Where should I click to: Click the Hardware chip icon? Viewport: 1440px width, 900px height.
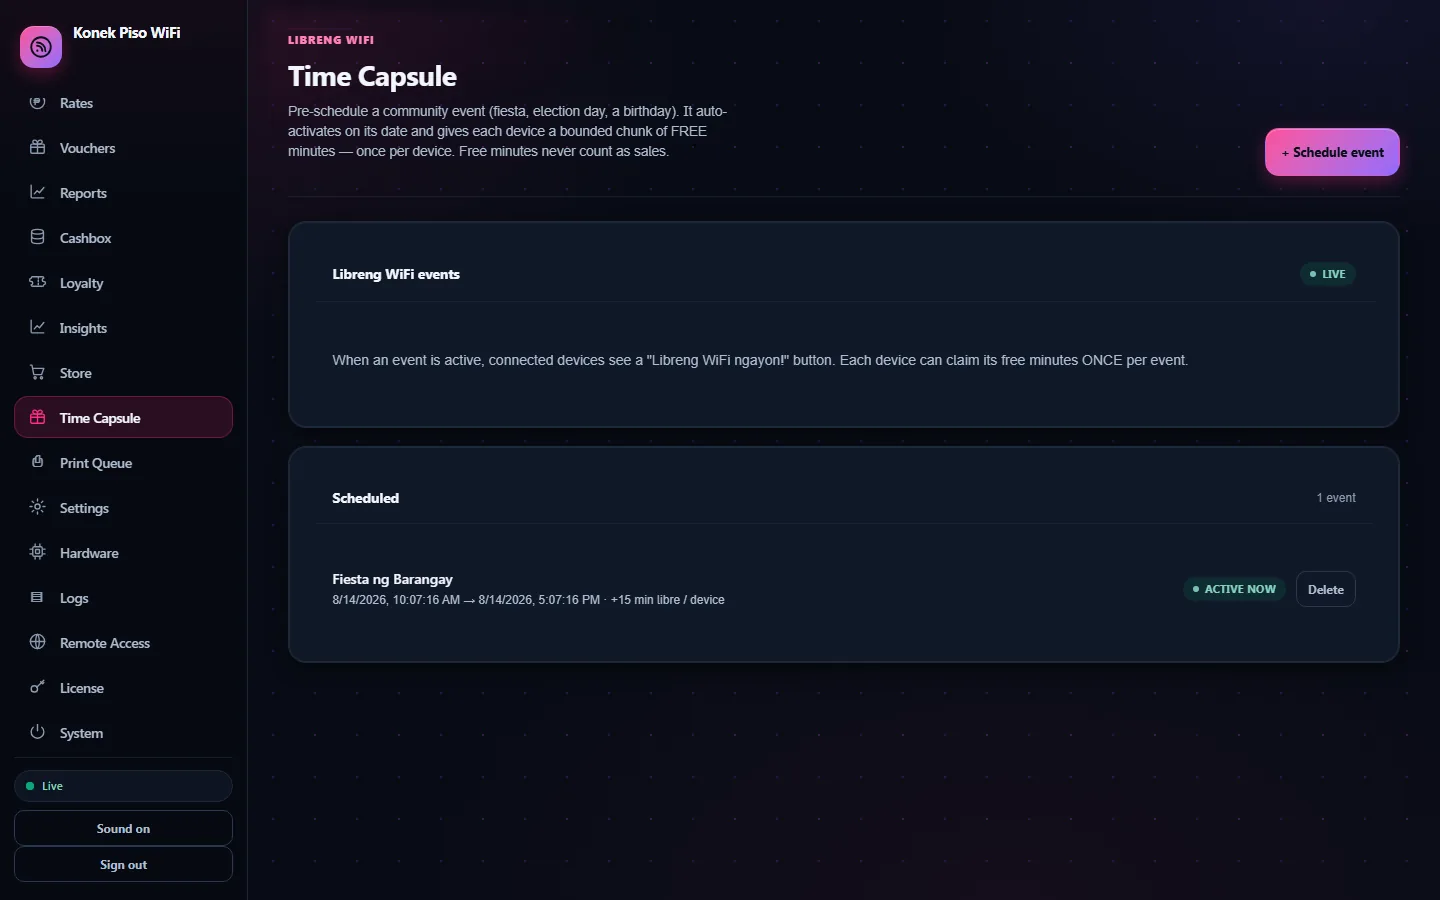[x=38, y=552]
